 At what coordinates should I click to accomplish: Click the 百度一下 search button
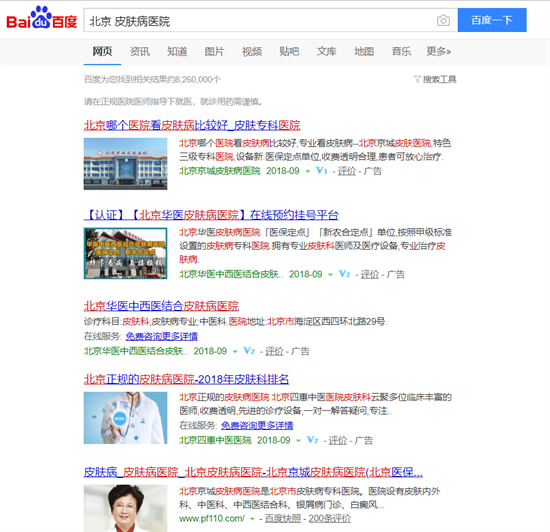coord(492,20)
